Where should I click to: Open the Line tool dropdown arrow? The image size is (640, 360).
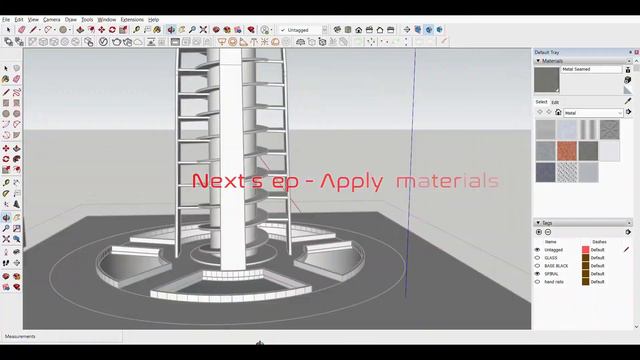point(40,30)
